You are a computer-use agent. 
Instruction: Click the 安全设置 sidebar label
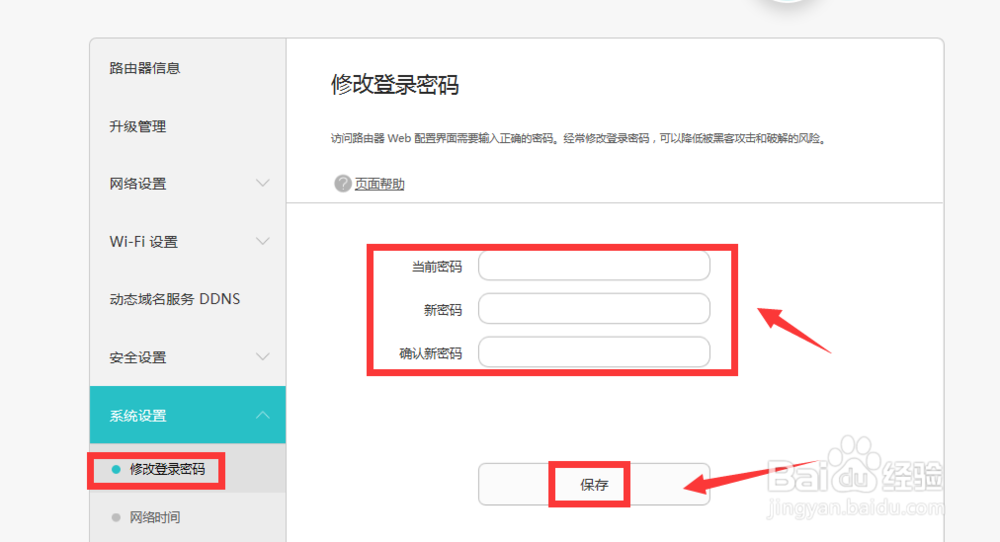pos(138,357)
